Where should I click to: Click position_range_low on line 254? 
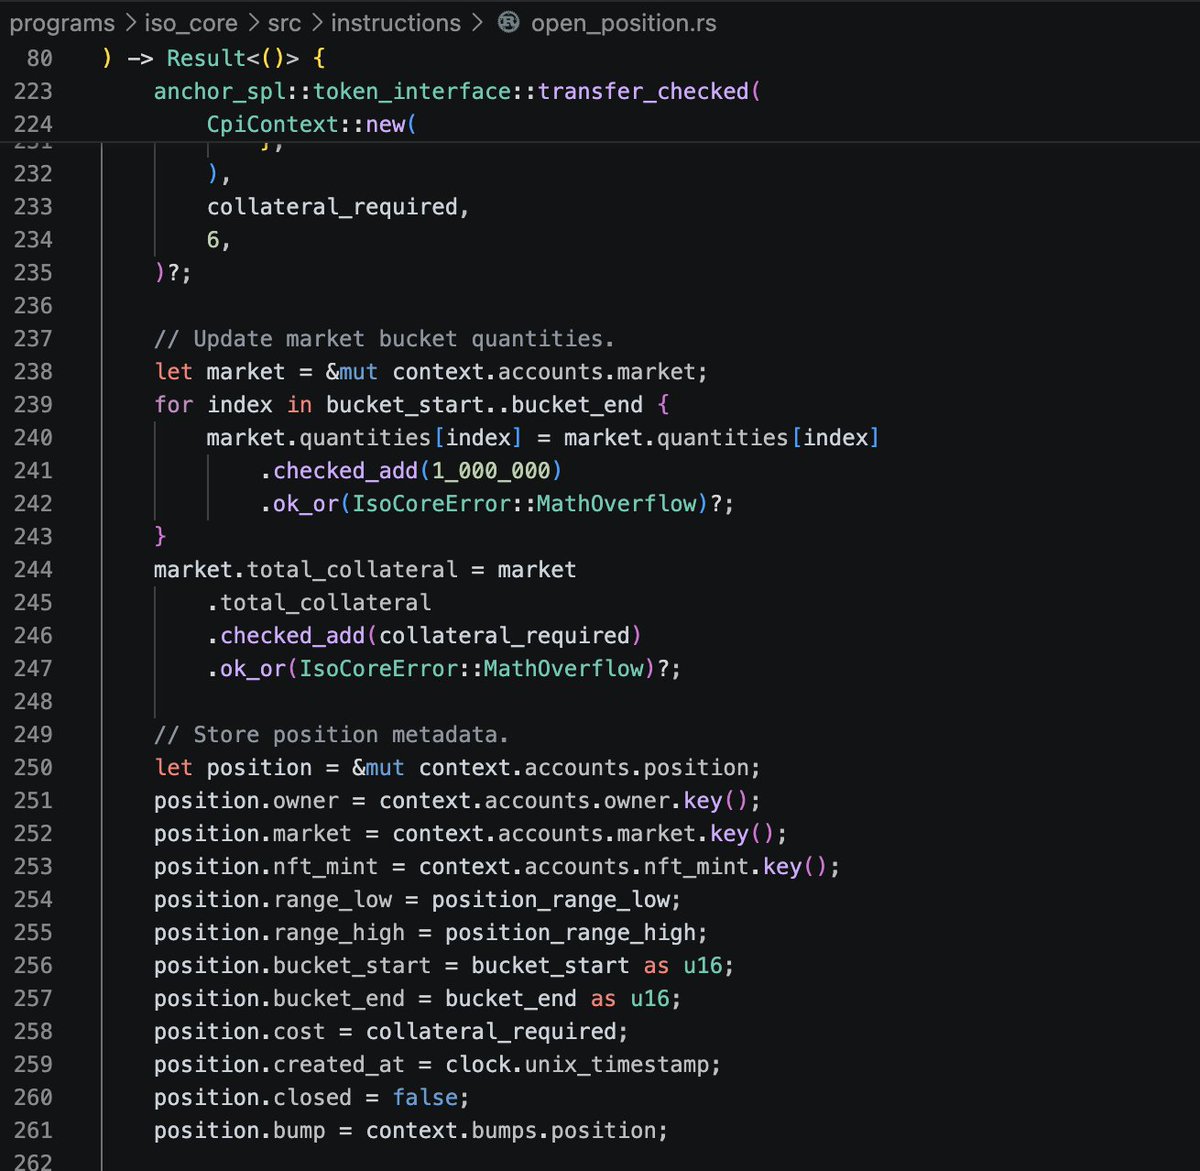click(550, 899)
